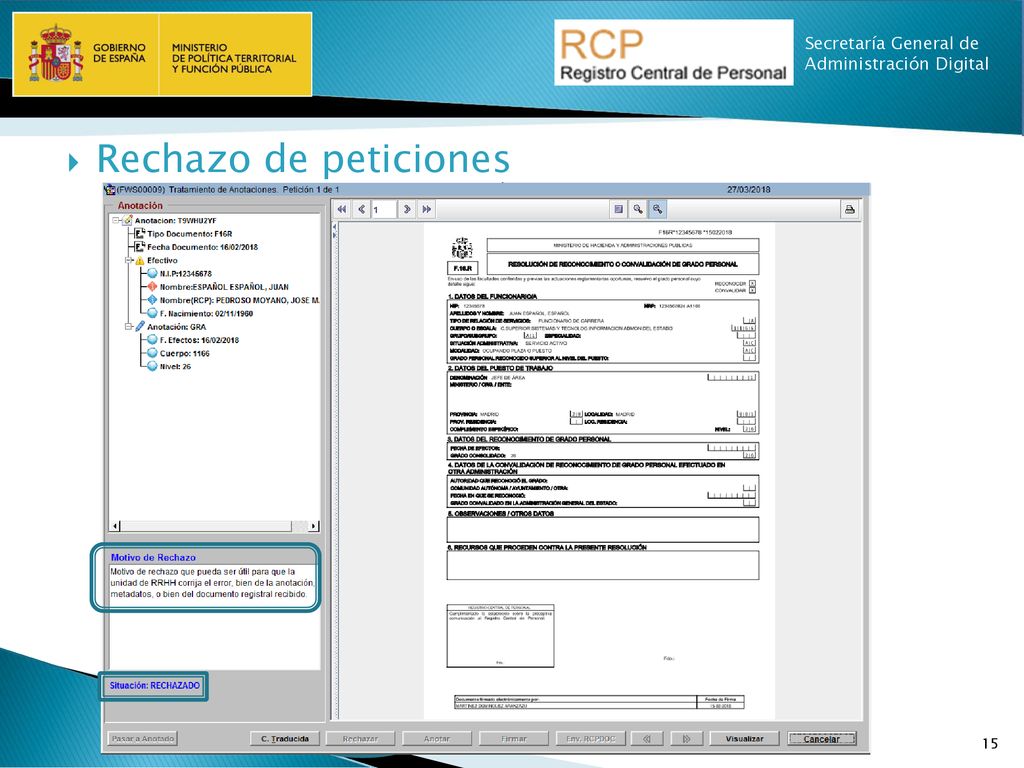Click the yellow warning icon beside Efectivo
The height and width of the screenshot is (768, 1024).
click(140, 261)
